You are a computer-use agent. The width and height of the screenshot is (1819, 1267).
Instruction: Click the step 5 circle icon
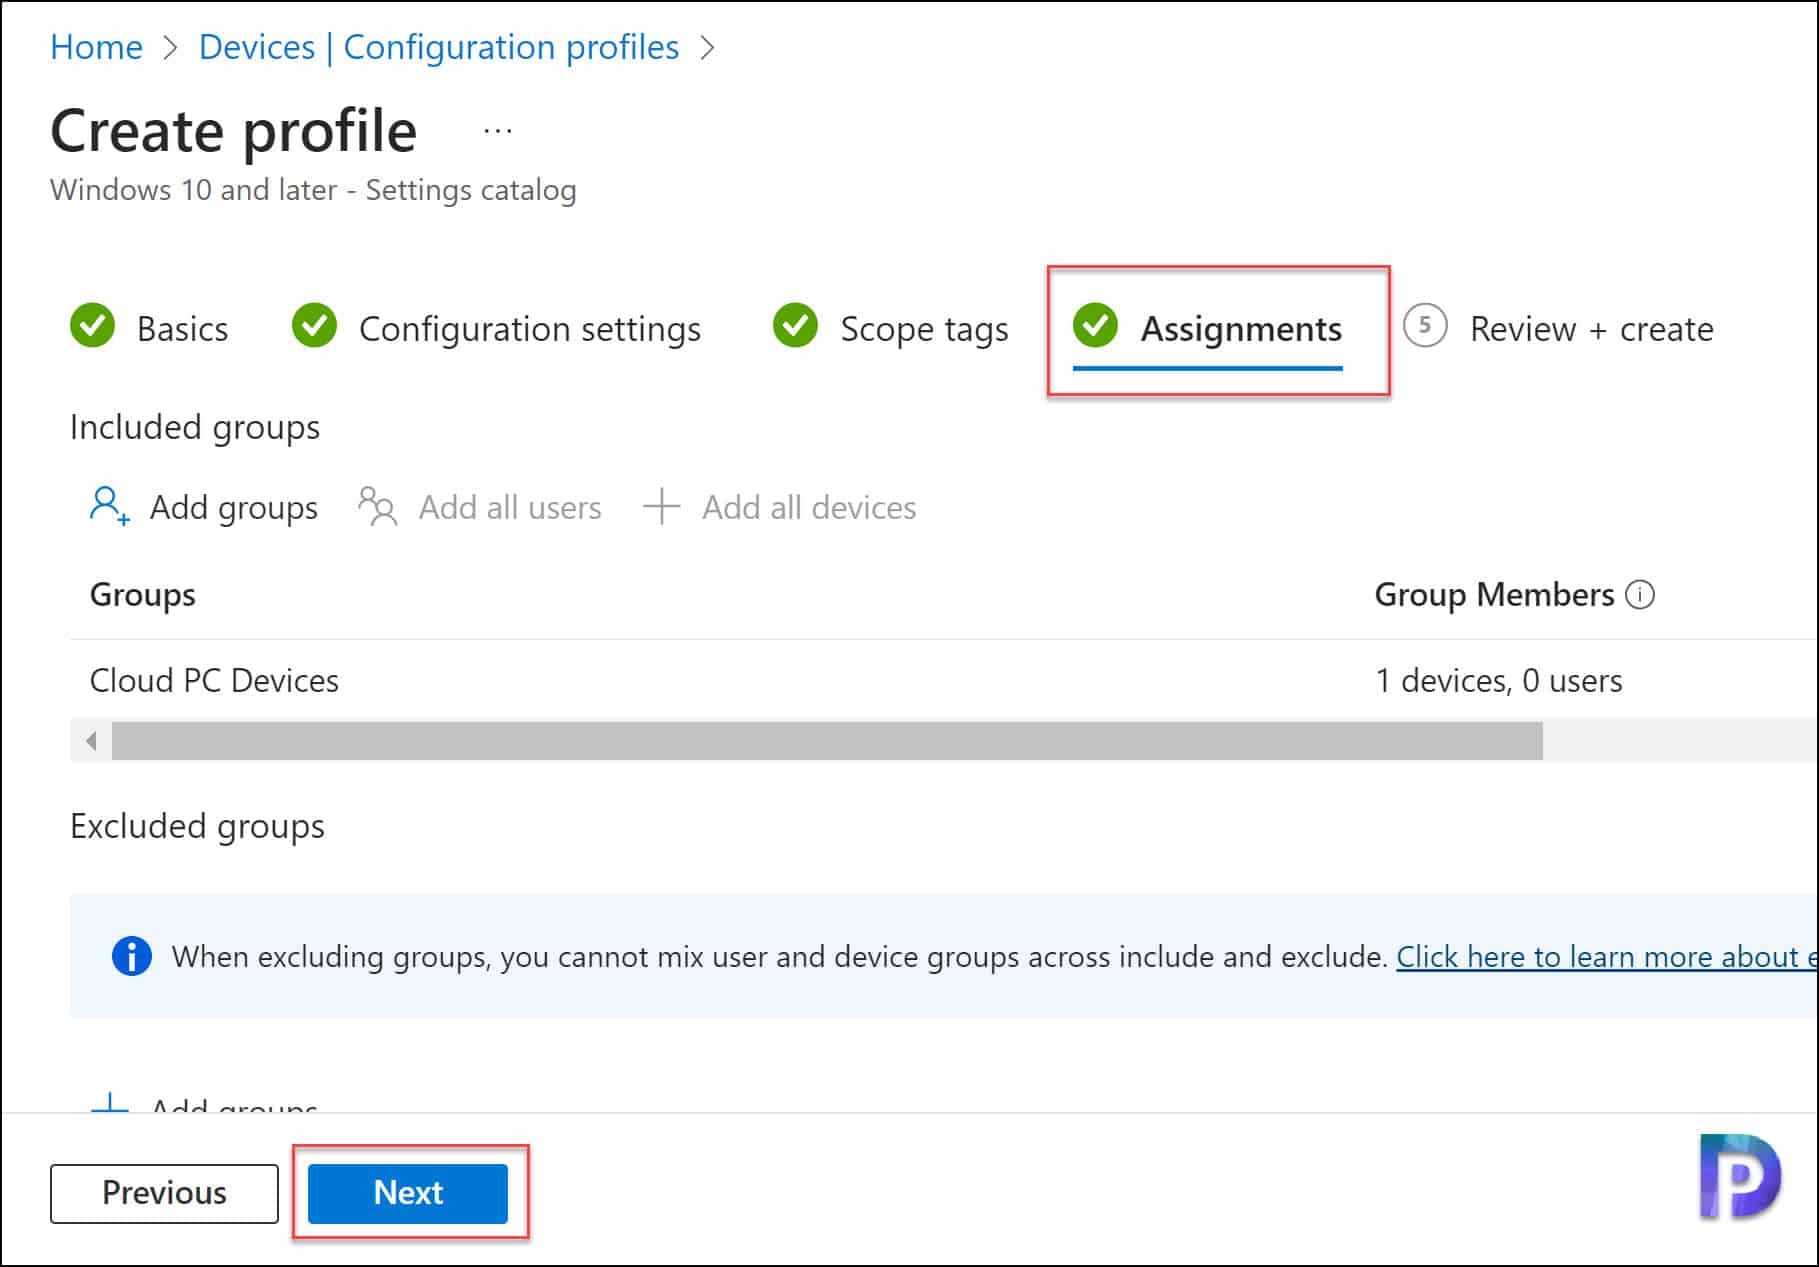point(1425,326)
